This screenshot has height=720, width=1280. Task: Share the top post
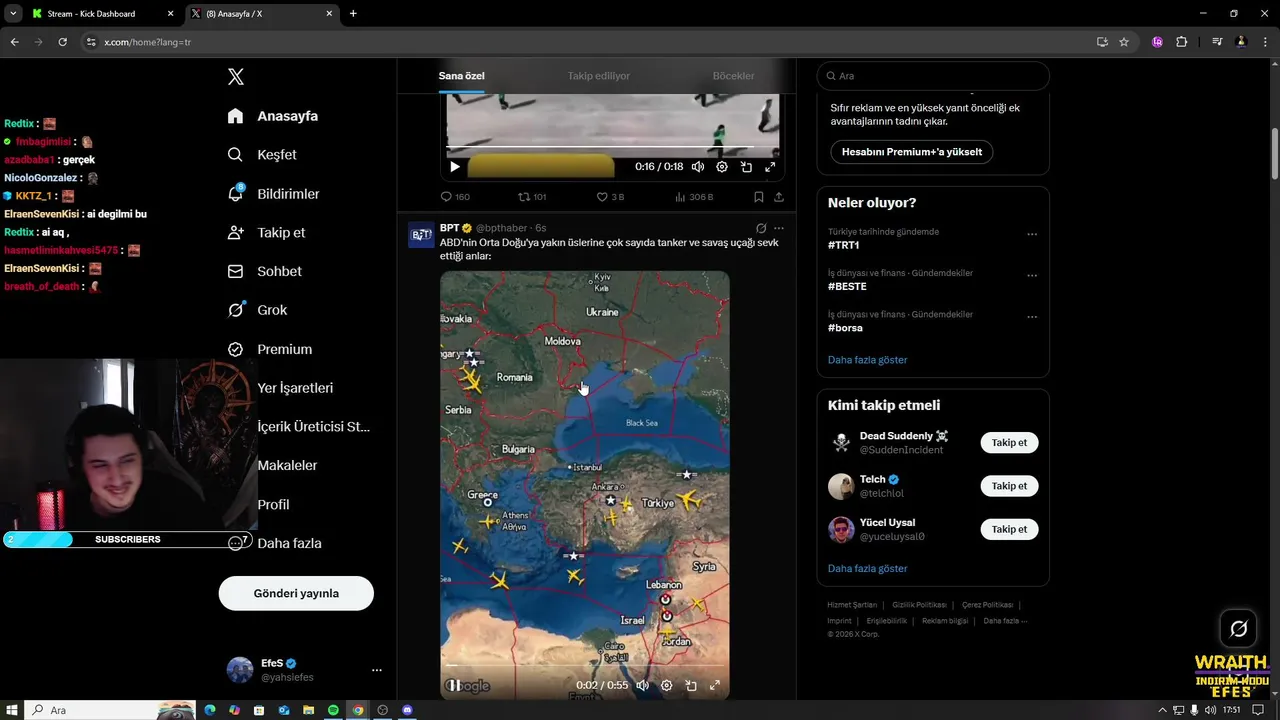tap(779, 197)
